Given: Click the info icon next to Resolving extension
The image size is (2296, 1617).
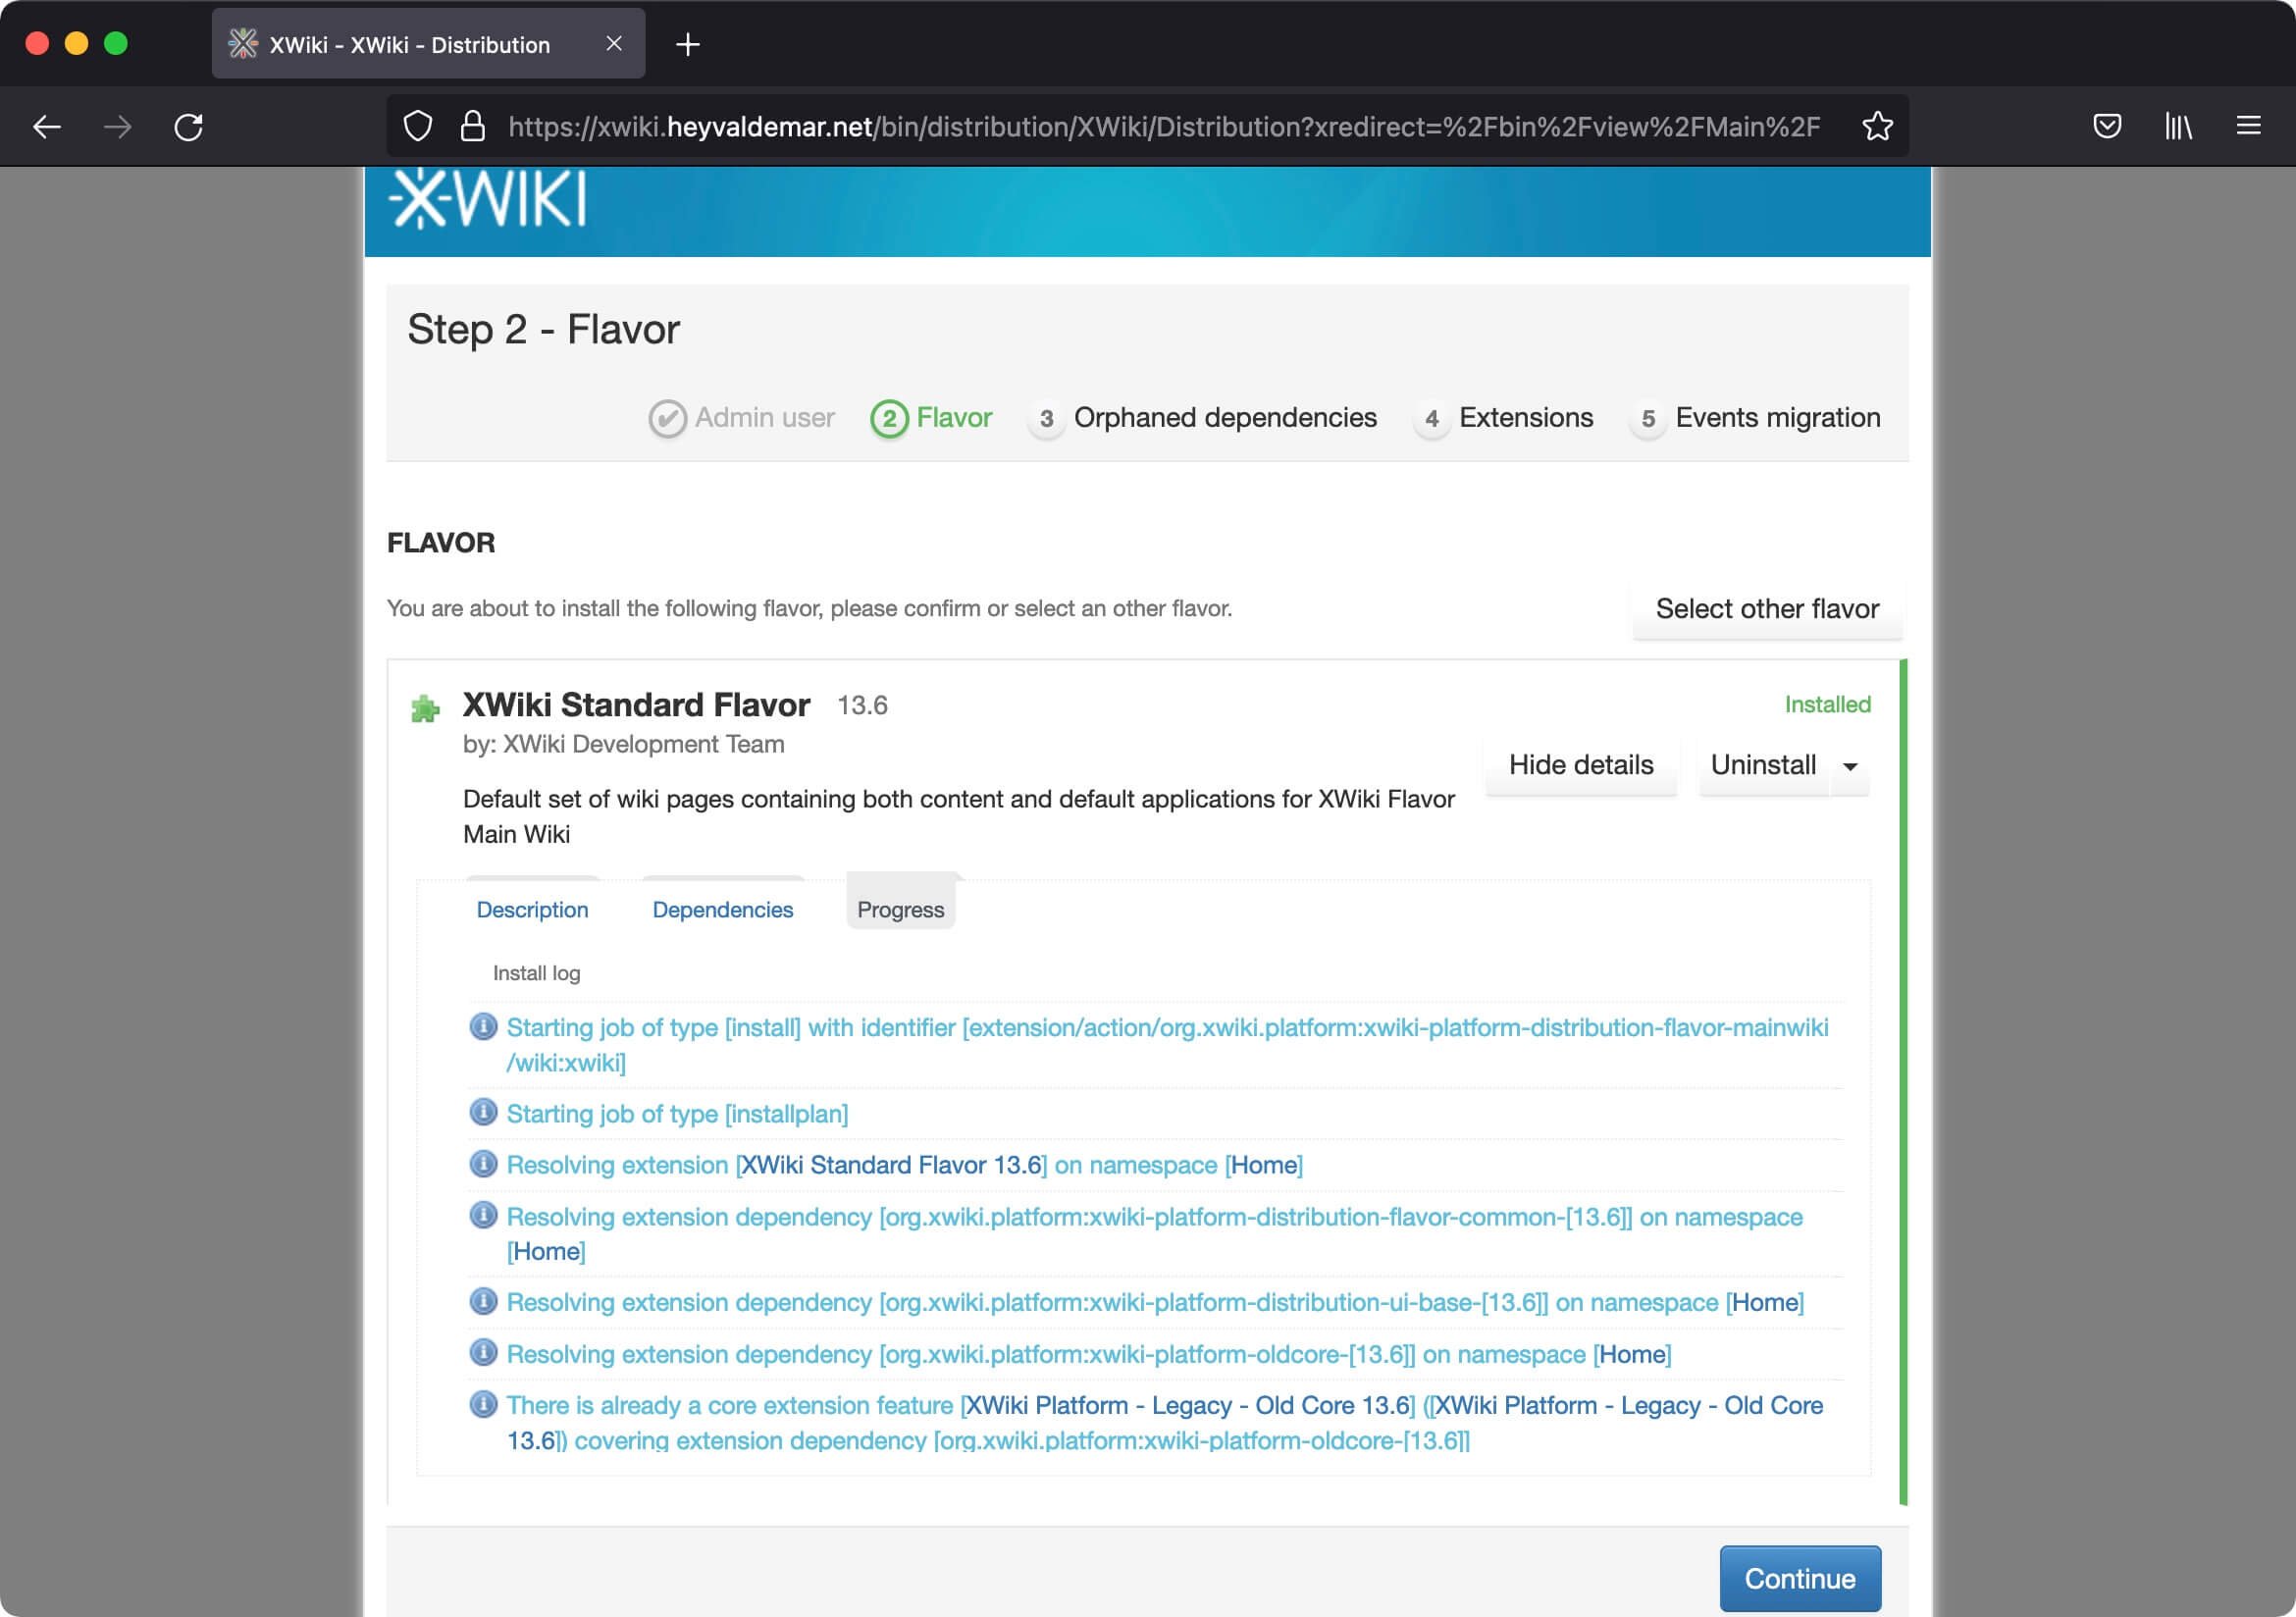Looking at the screenshot, I should coord(485,1164).
